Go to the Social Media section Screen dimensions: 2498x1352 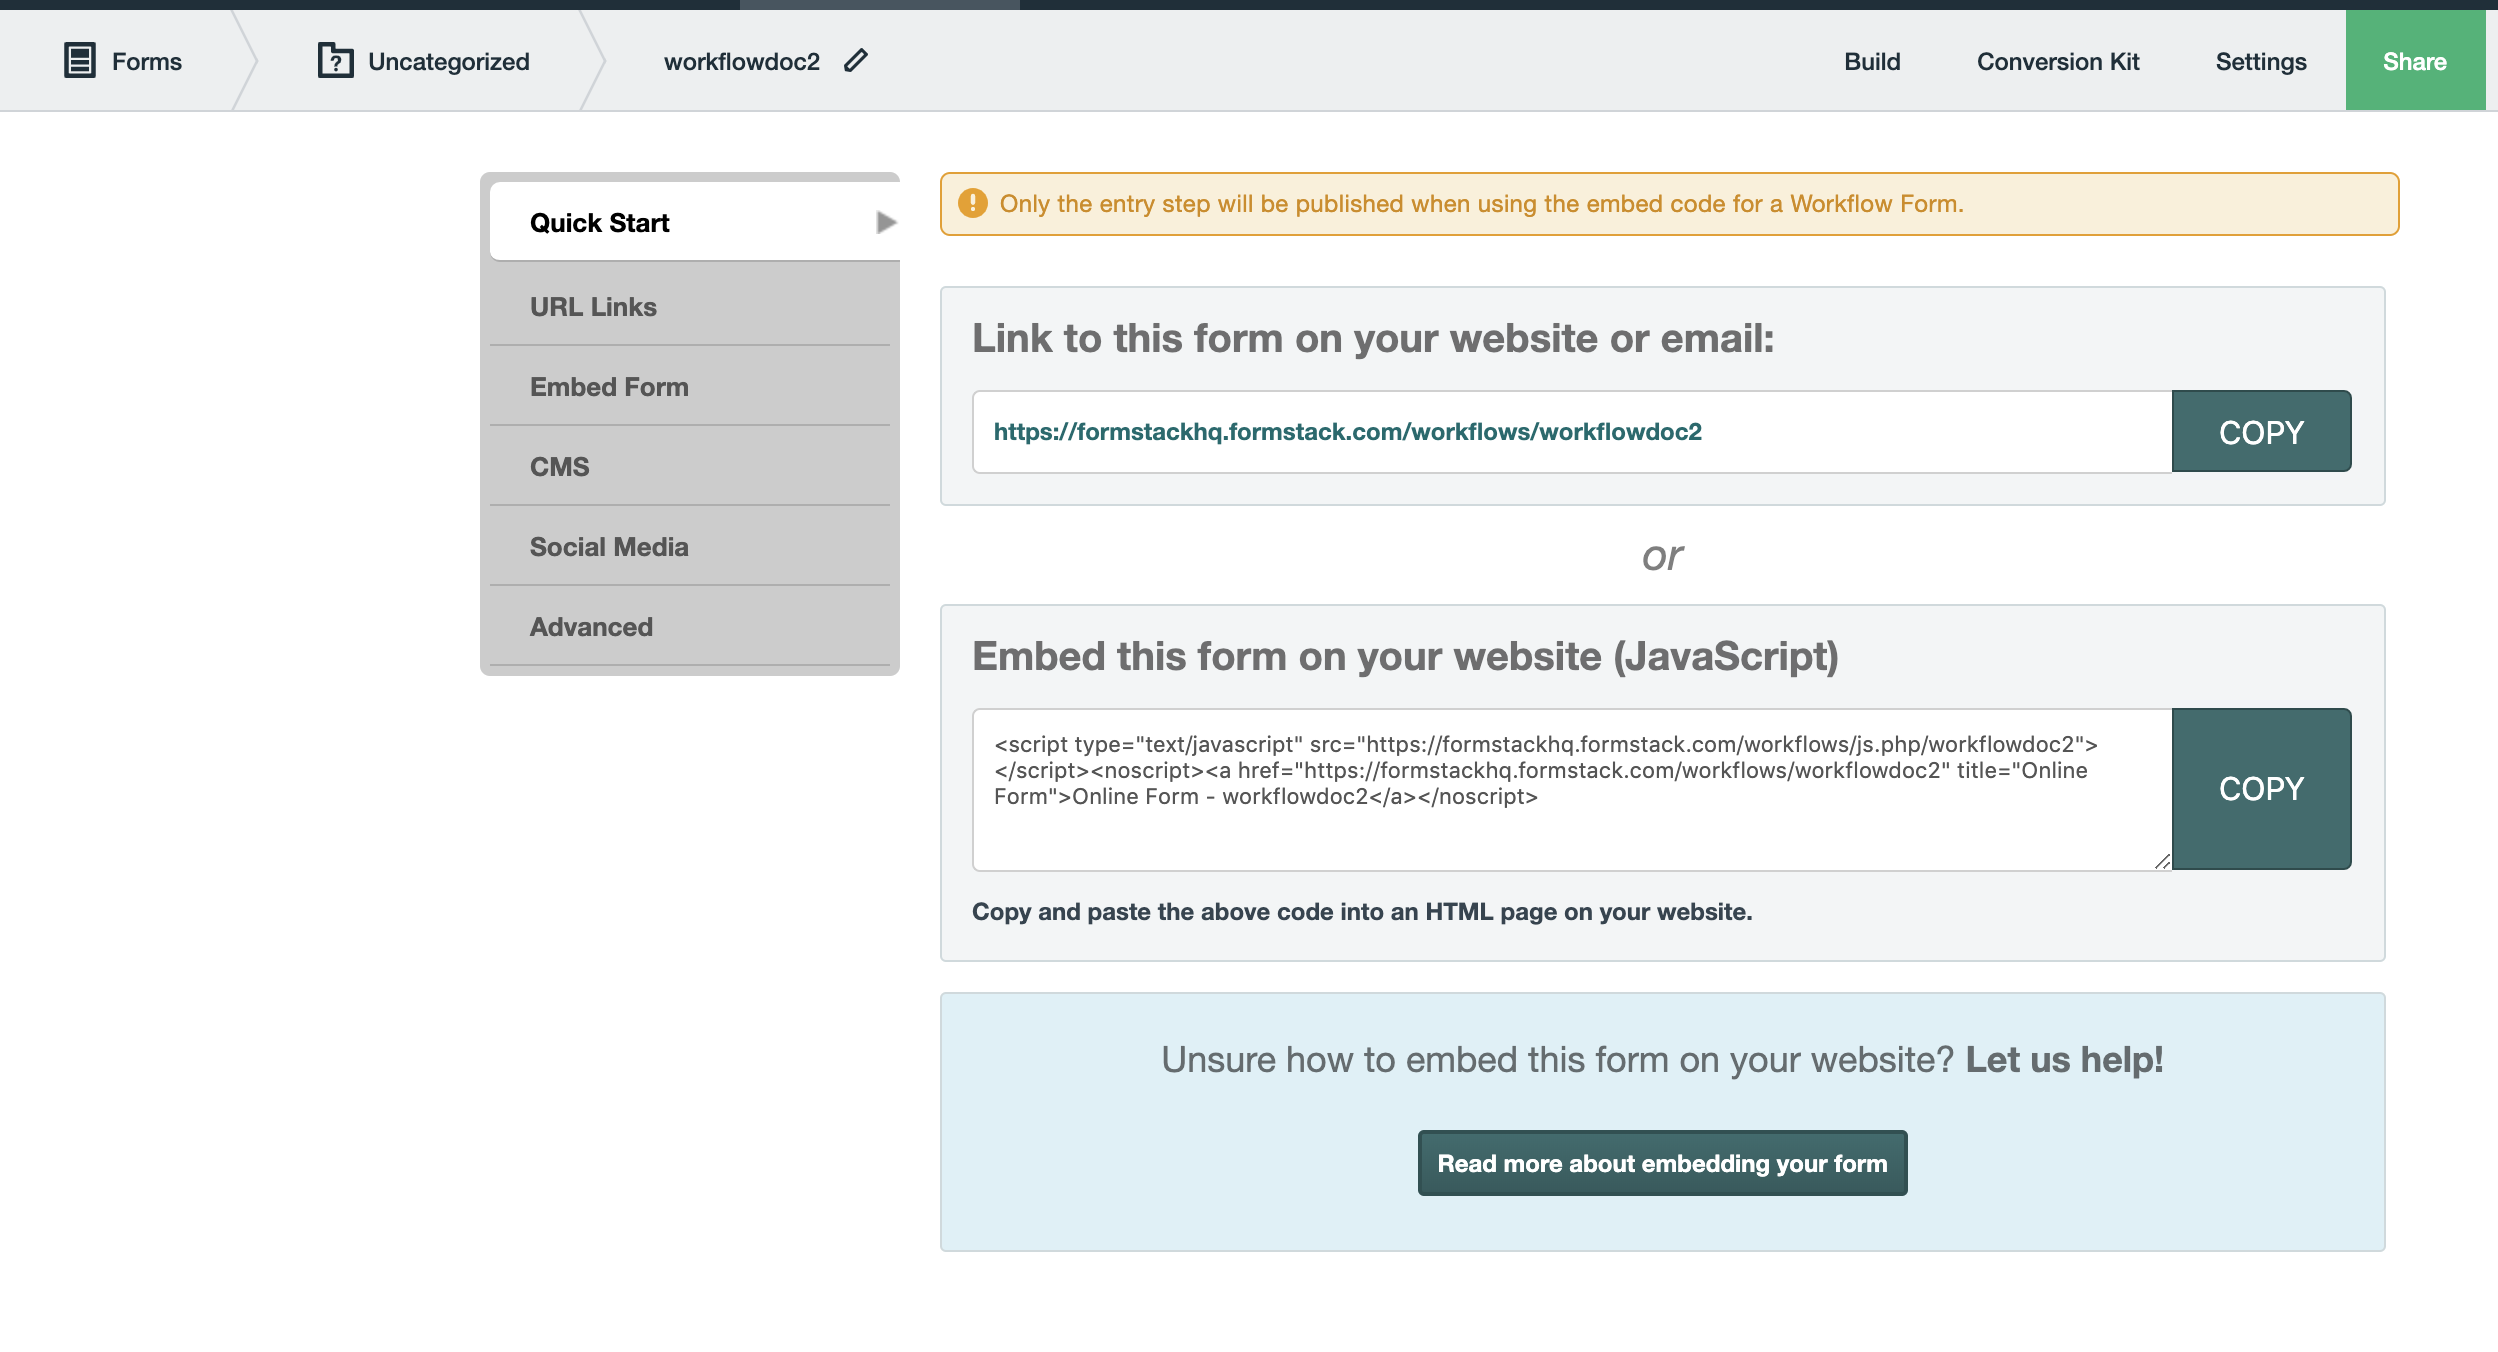tap(609, 547)
